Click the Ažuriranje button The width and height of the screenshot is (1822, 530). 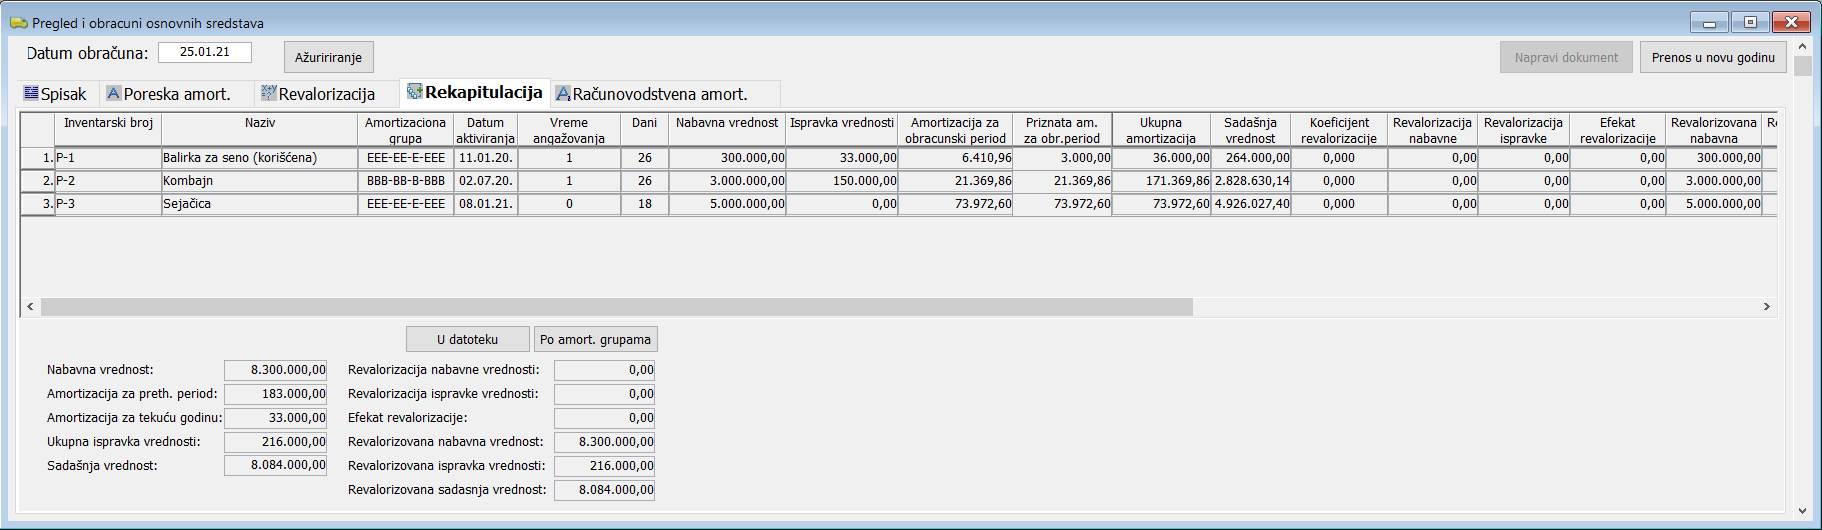point(329,57)
